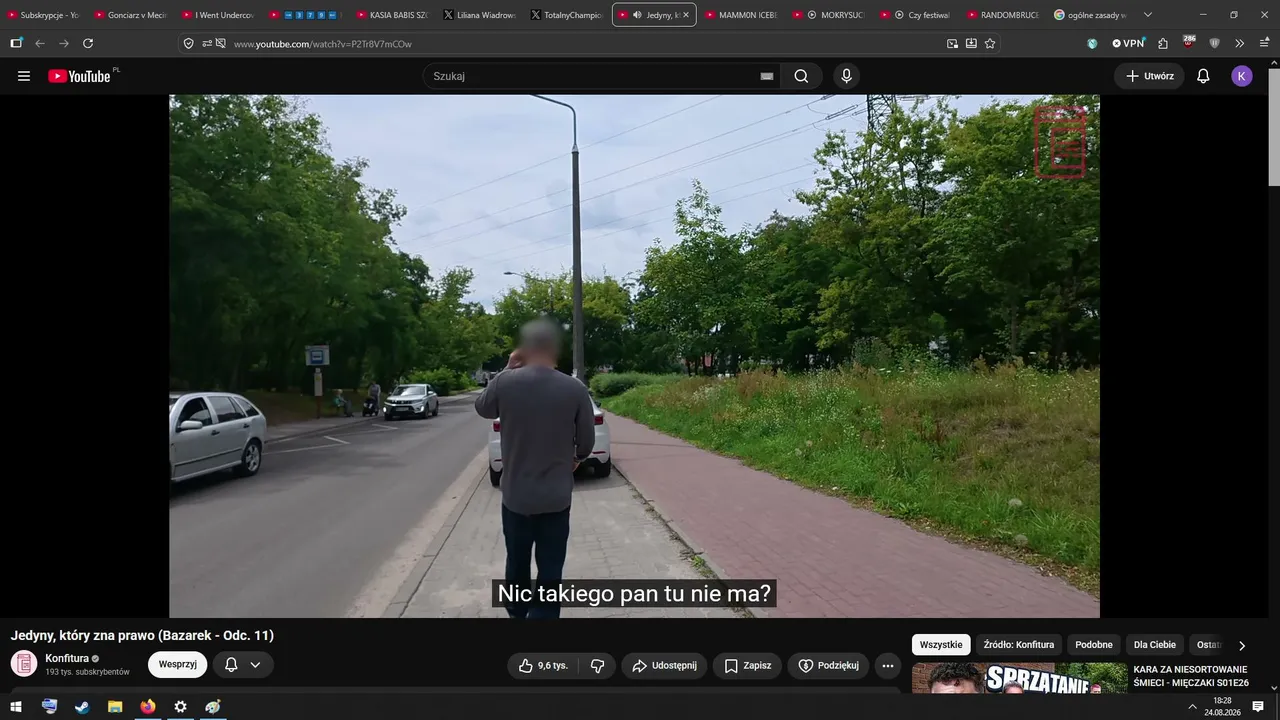Click Udostępnij to share the video
1280x720 pixels.
(x=664, y=665)
